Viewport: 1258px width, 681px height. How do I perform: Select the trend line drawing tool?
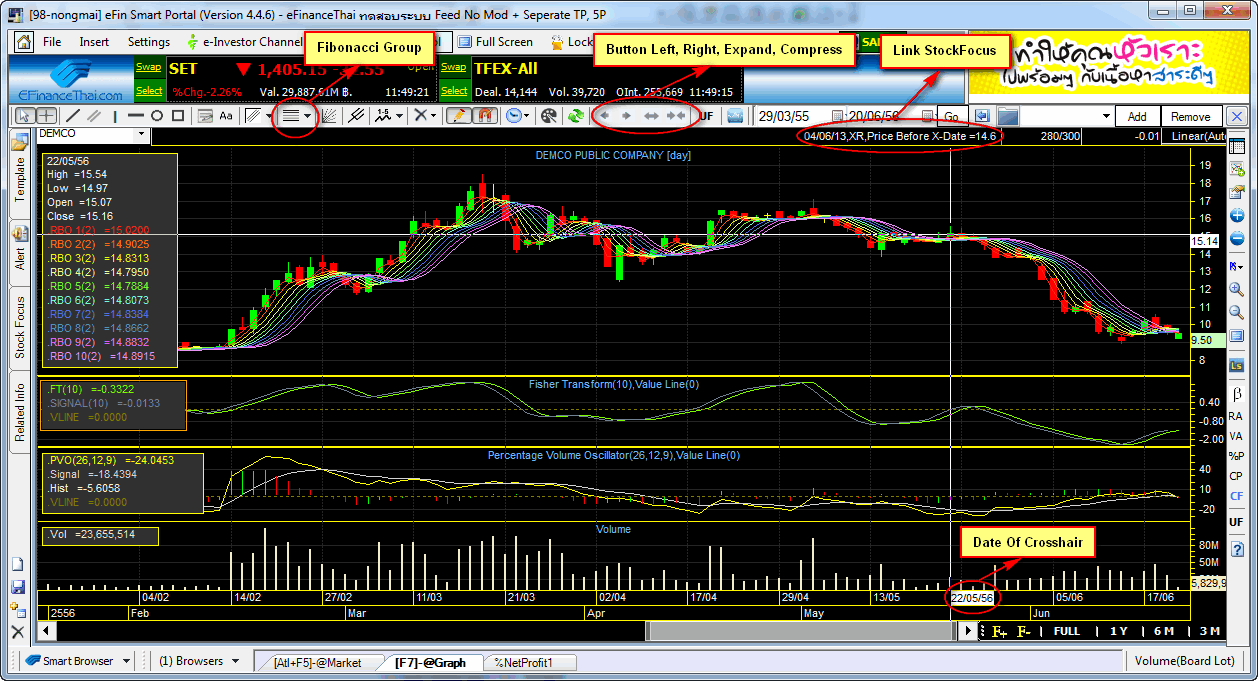pyautogui.click(x=73, y=115)
